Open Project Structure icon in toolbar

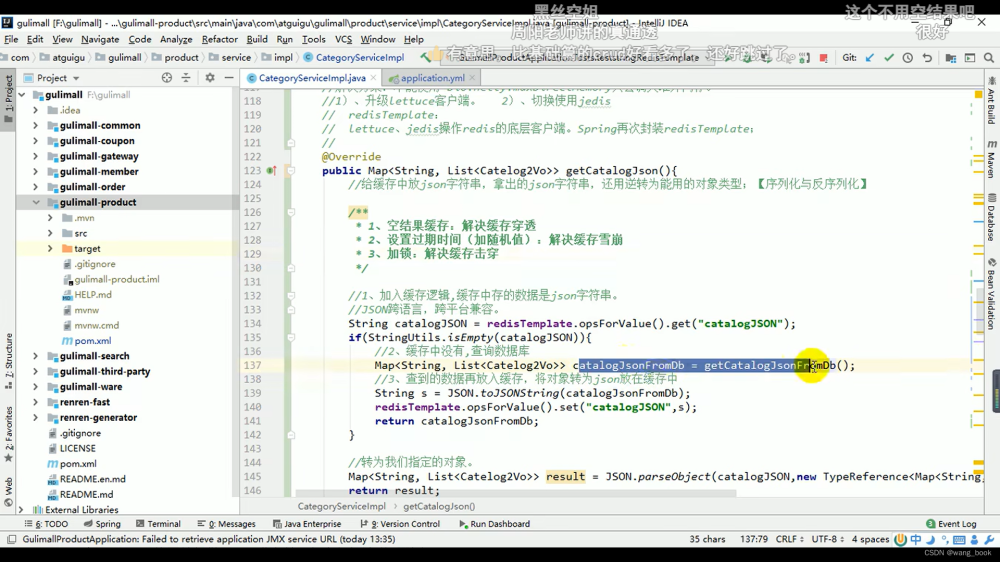(x=950, y=57)
